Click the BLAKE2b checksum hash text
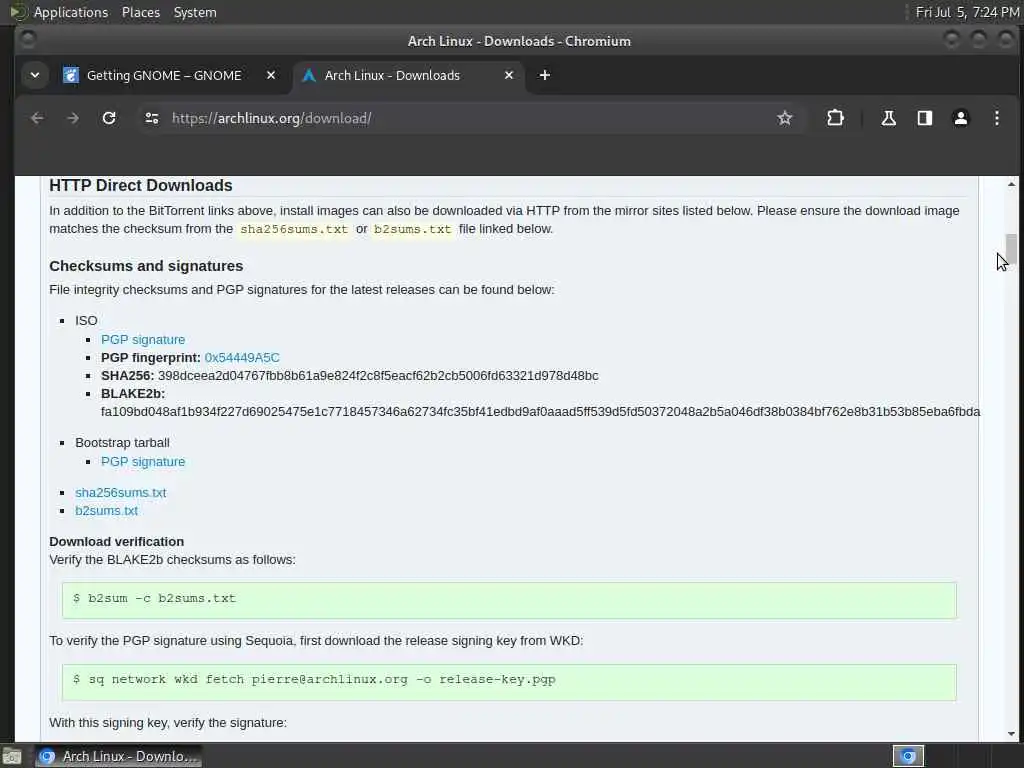The image size is (1024, 768). click(540, 412)
